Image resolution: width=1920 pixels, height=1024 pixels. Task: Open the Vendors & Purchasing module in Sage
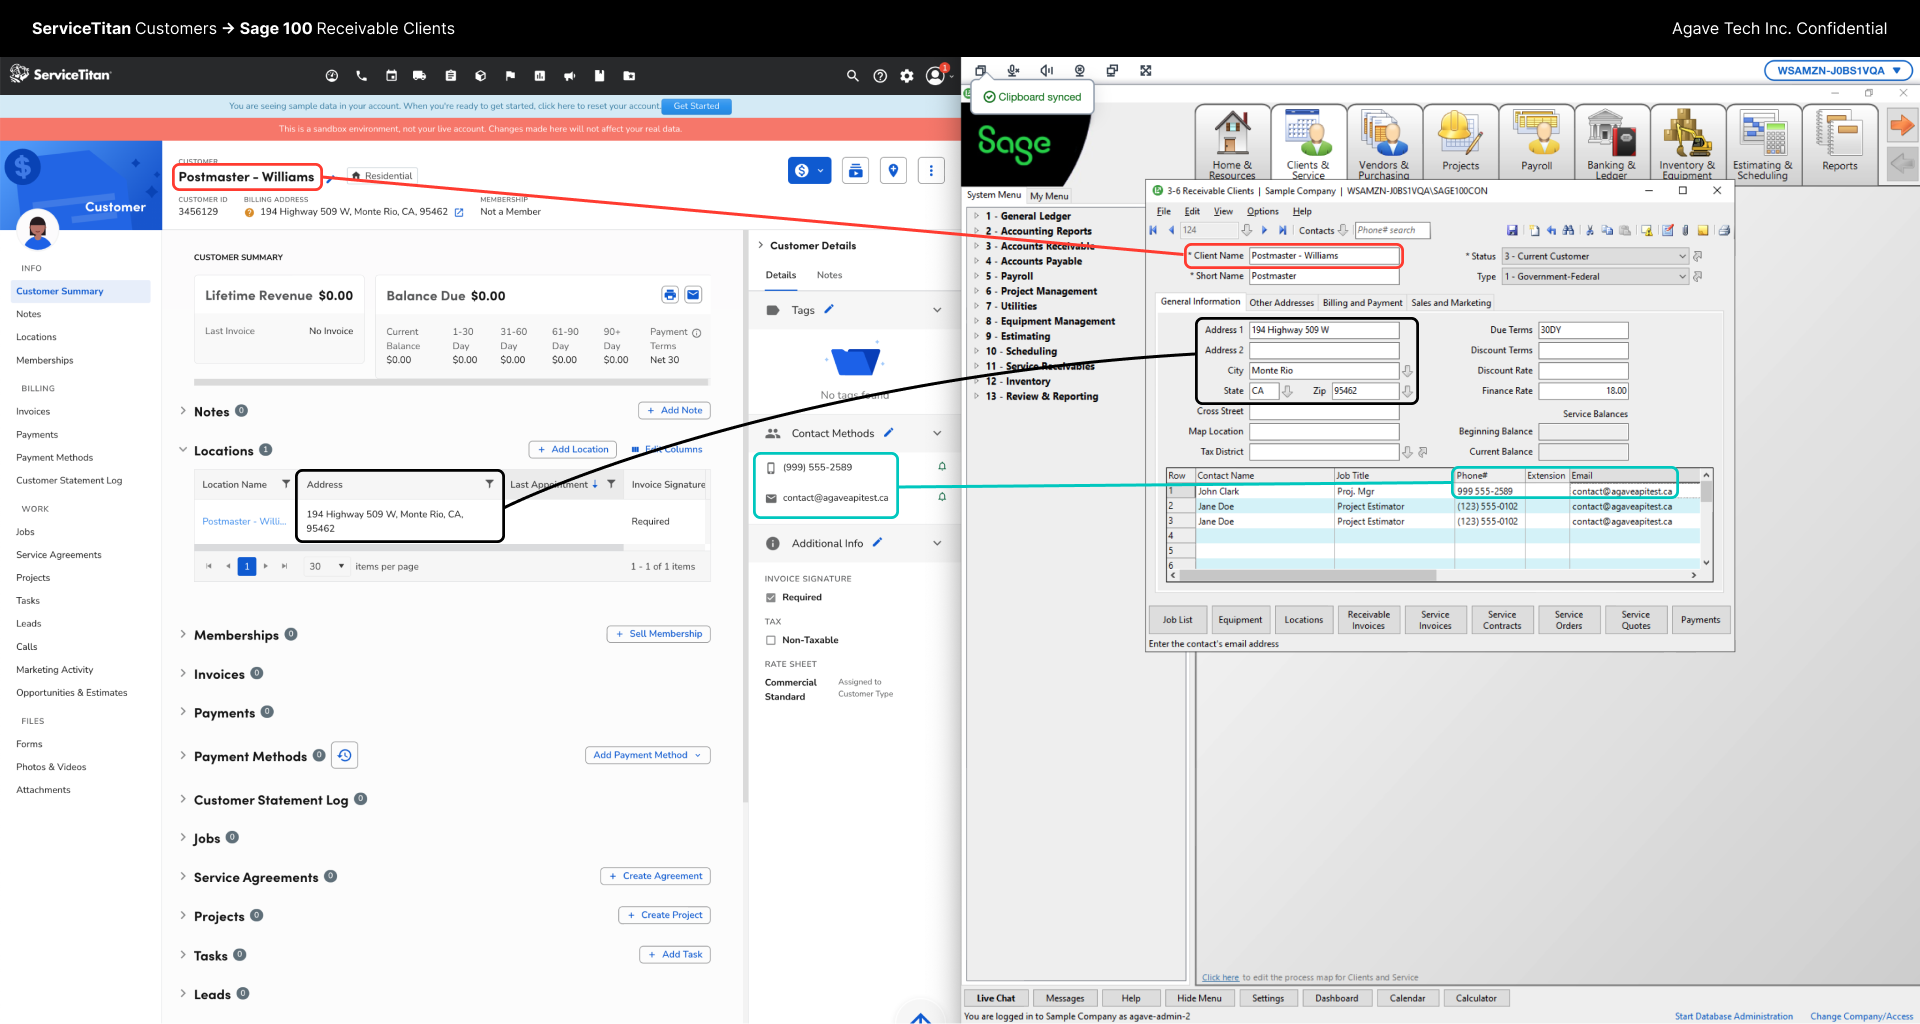(1384, 144)
